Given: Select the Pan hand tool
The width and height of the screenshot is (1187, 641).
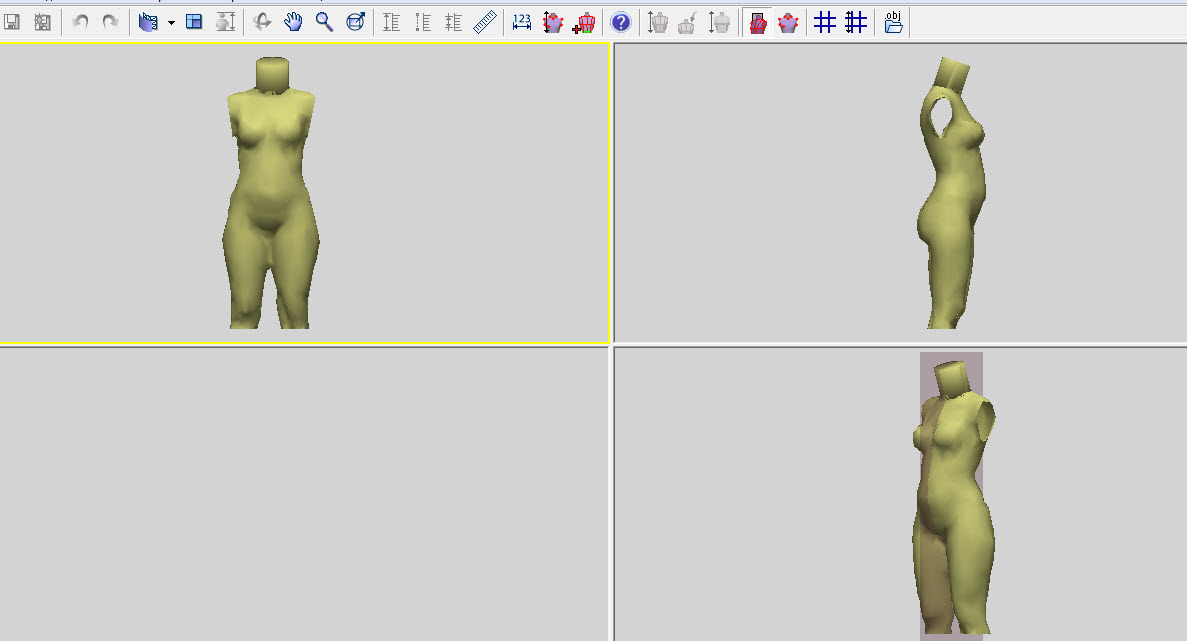Looking at the screenshot, I should [x=293, y=22].
